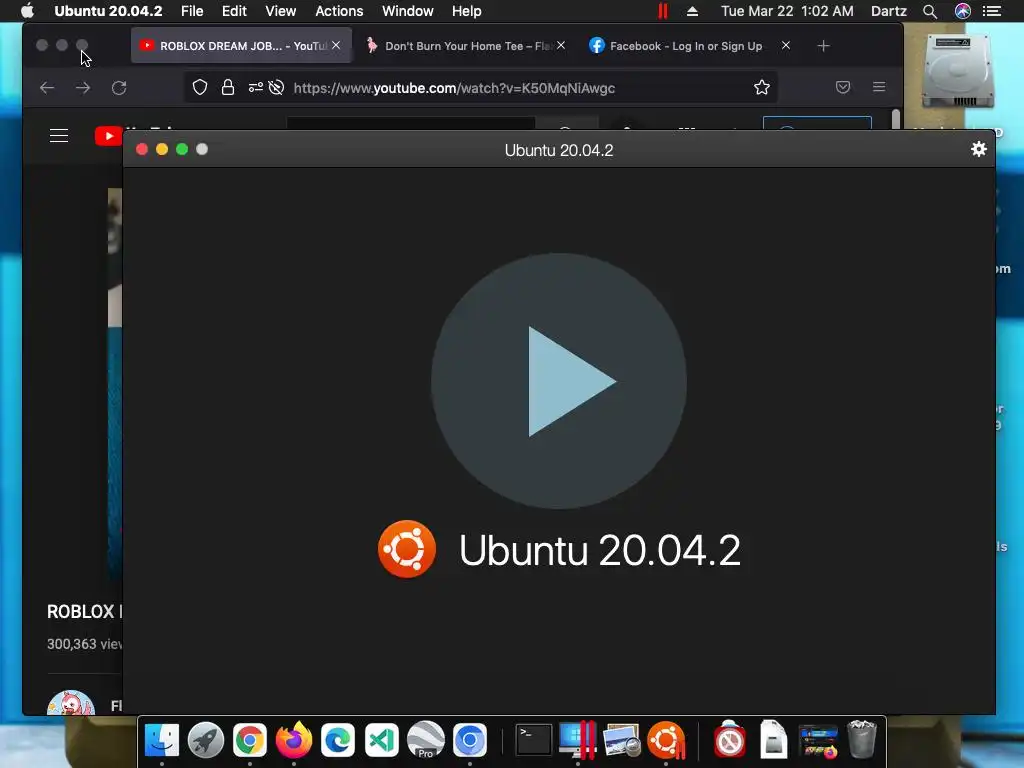The width and height of the screenshot is (1024, 768).
Task: Open the Window menu
Action: point(408,11)
